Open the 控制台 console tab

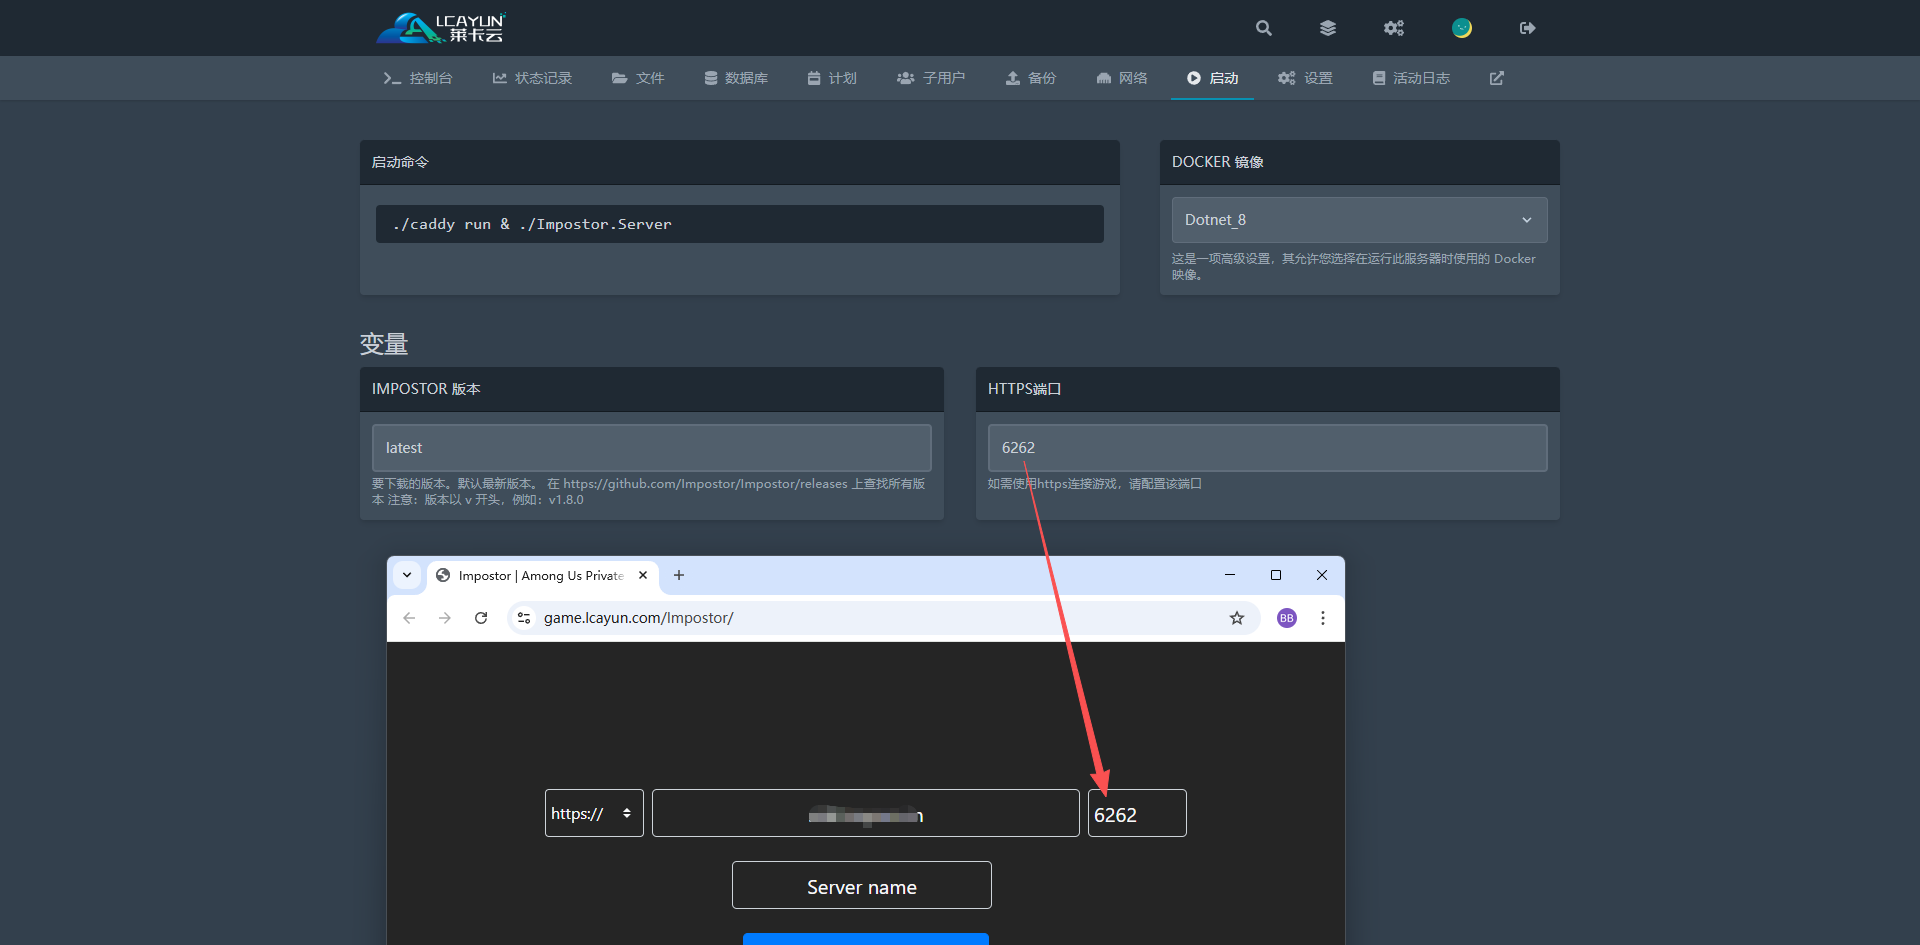pyautogui.click(x=418, y=78)
